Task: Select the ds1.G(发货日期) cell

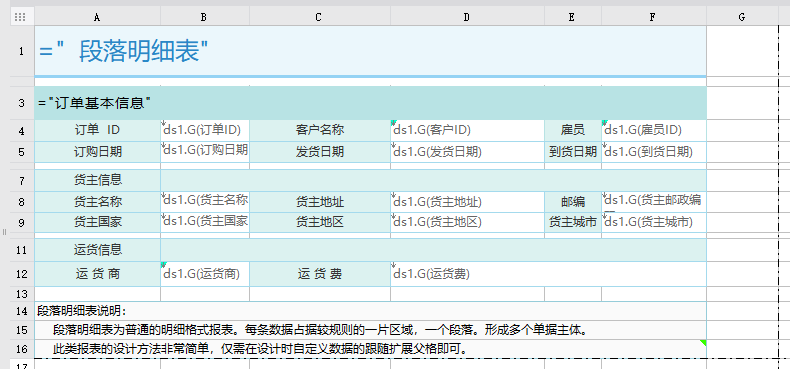Action: [x=467, y=152]
